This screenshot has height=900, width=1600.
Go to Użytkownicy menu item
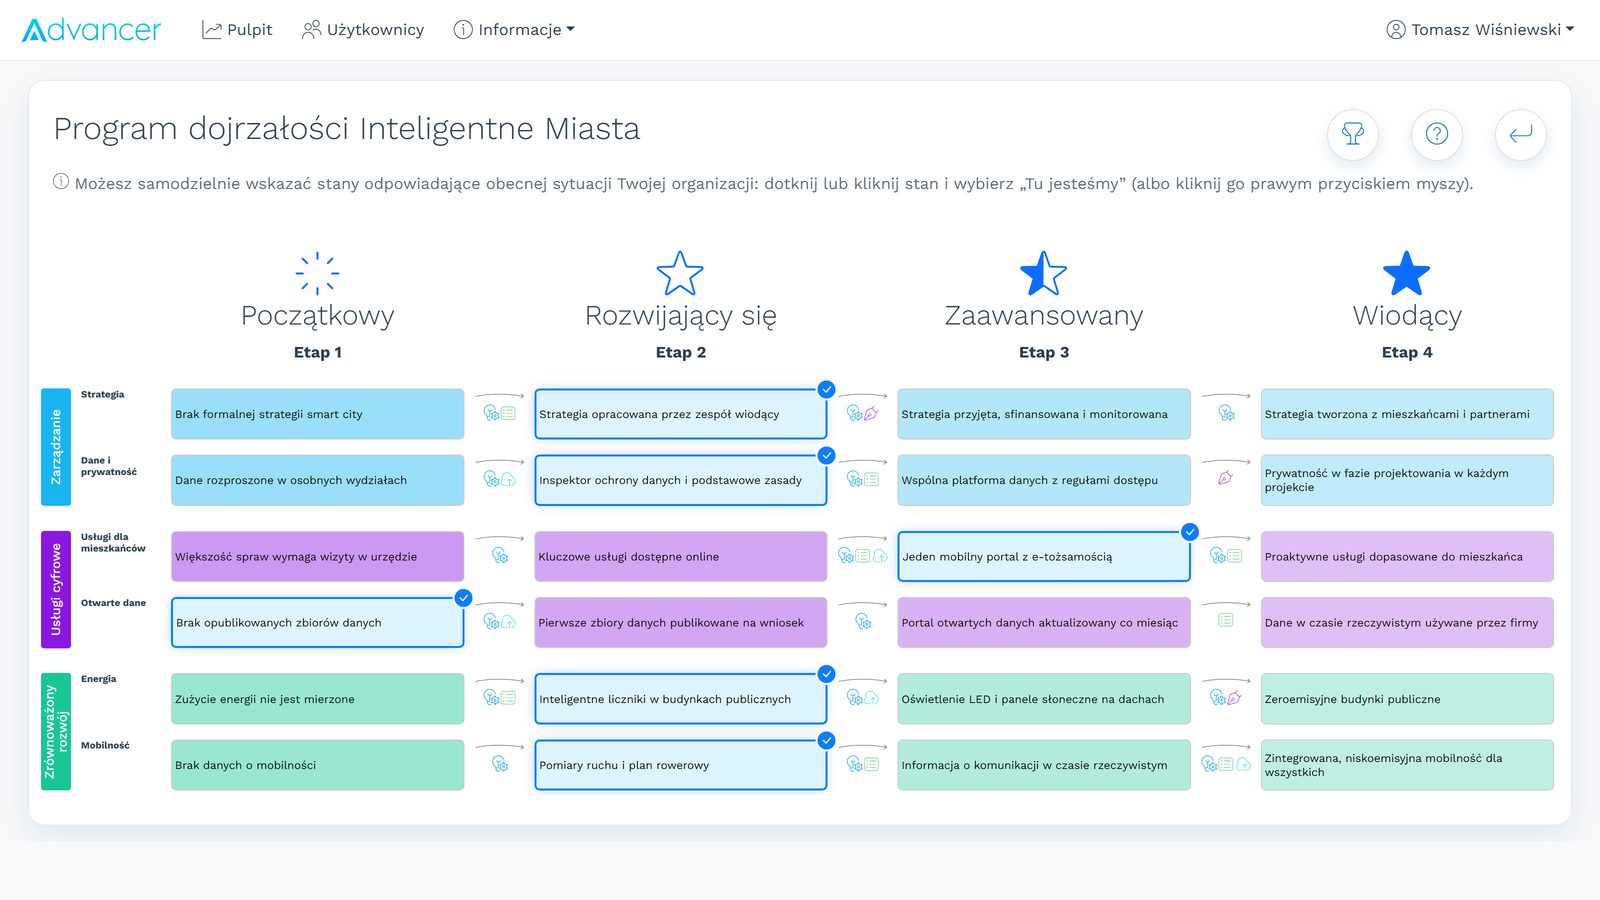pyautogui.click(x=363, y=30)
